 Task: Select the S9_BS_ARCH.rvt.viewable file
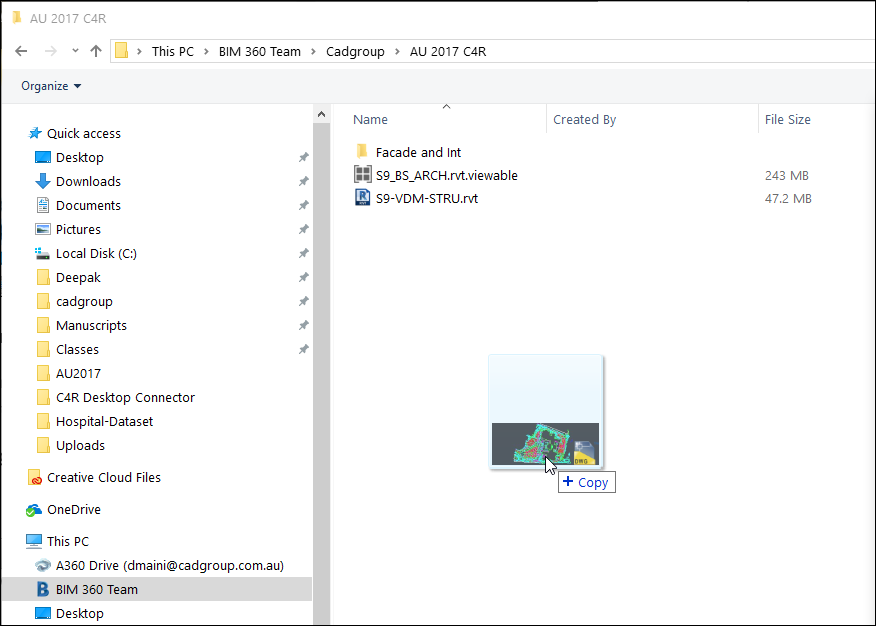446,175
